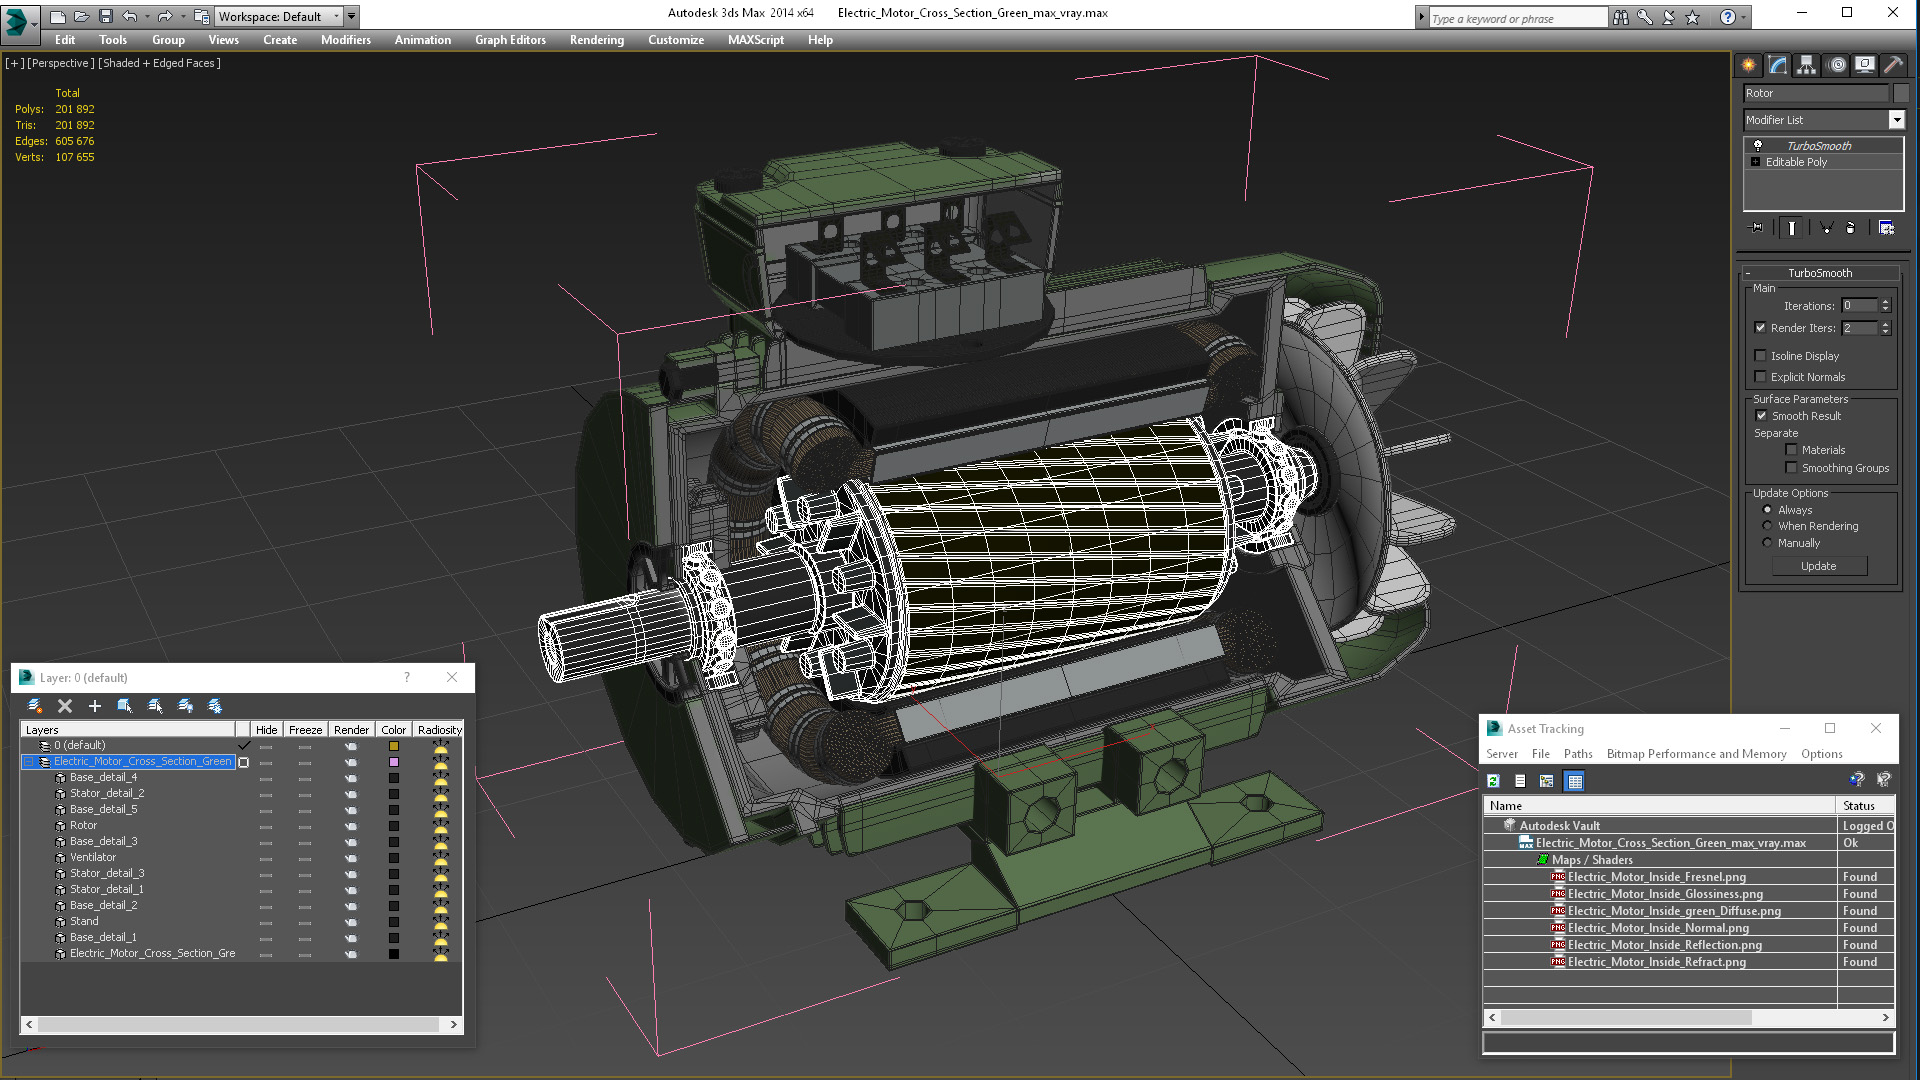The width and height of the screenshot is (1920, 1080).
Task: Click the Rotor object name field
Action: 1815,93
